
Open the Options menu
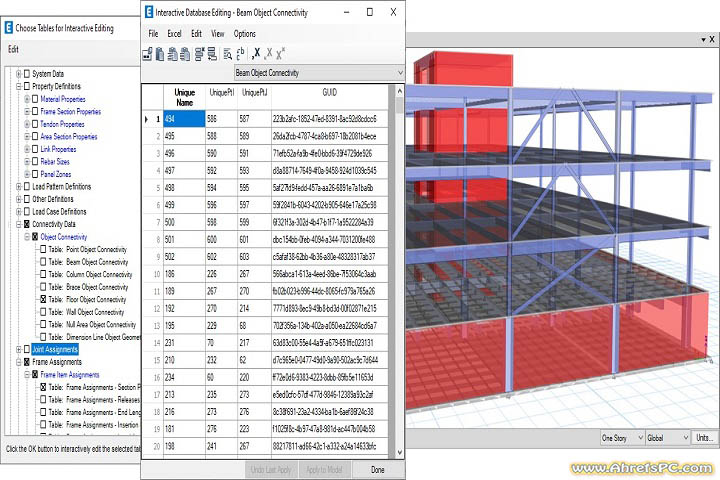tap(245, 34)
